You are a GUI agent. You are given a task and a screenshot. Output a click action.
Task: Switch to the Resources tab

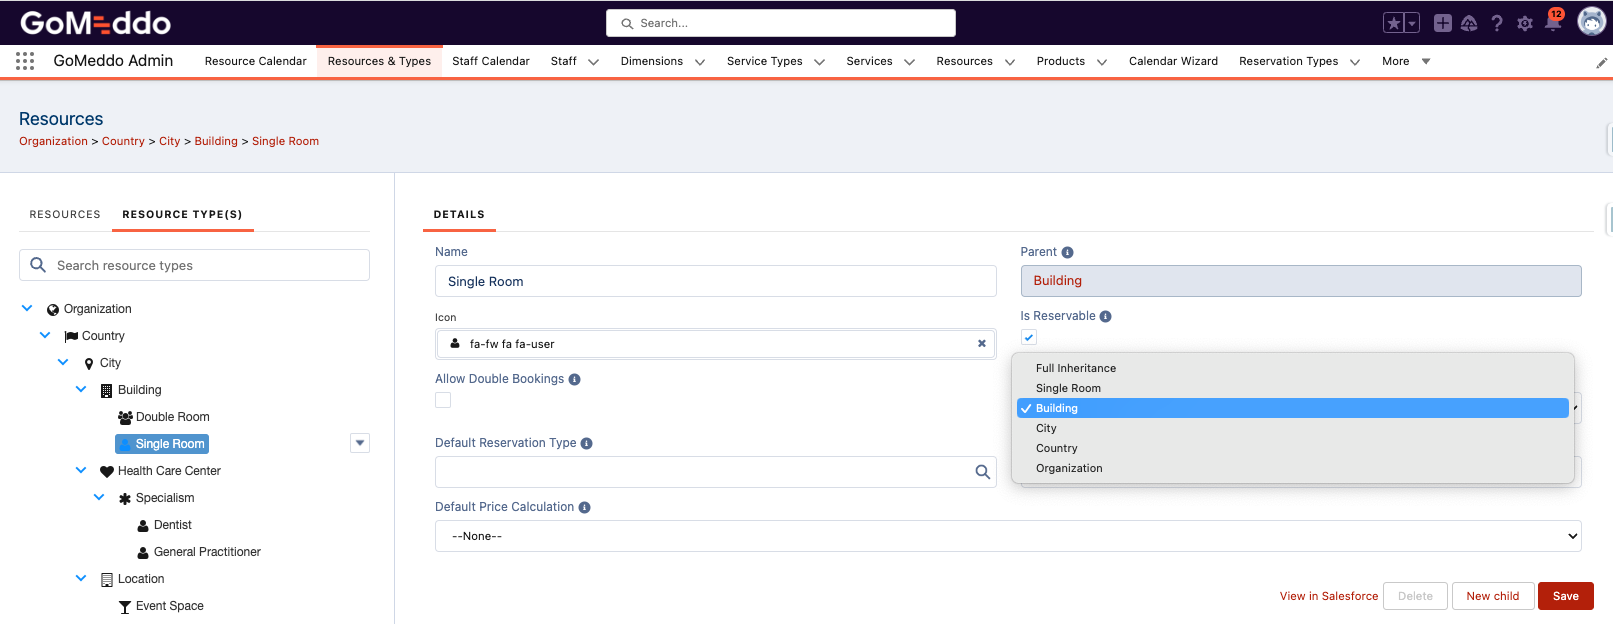[x=65, y=214]
